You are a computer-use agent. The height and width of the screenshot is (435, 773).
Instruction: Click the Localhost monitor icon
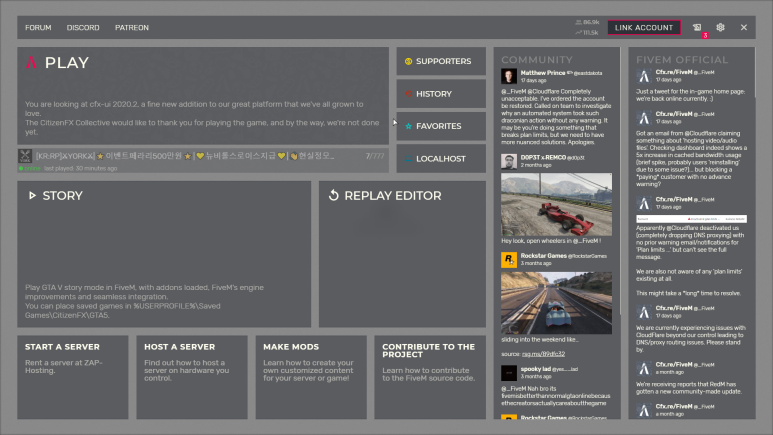coord(408,159)
